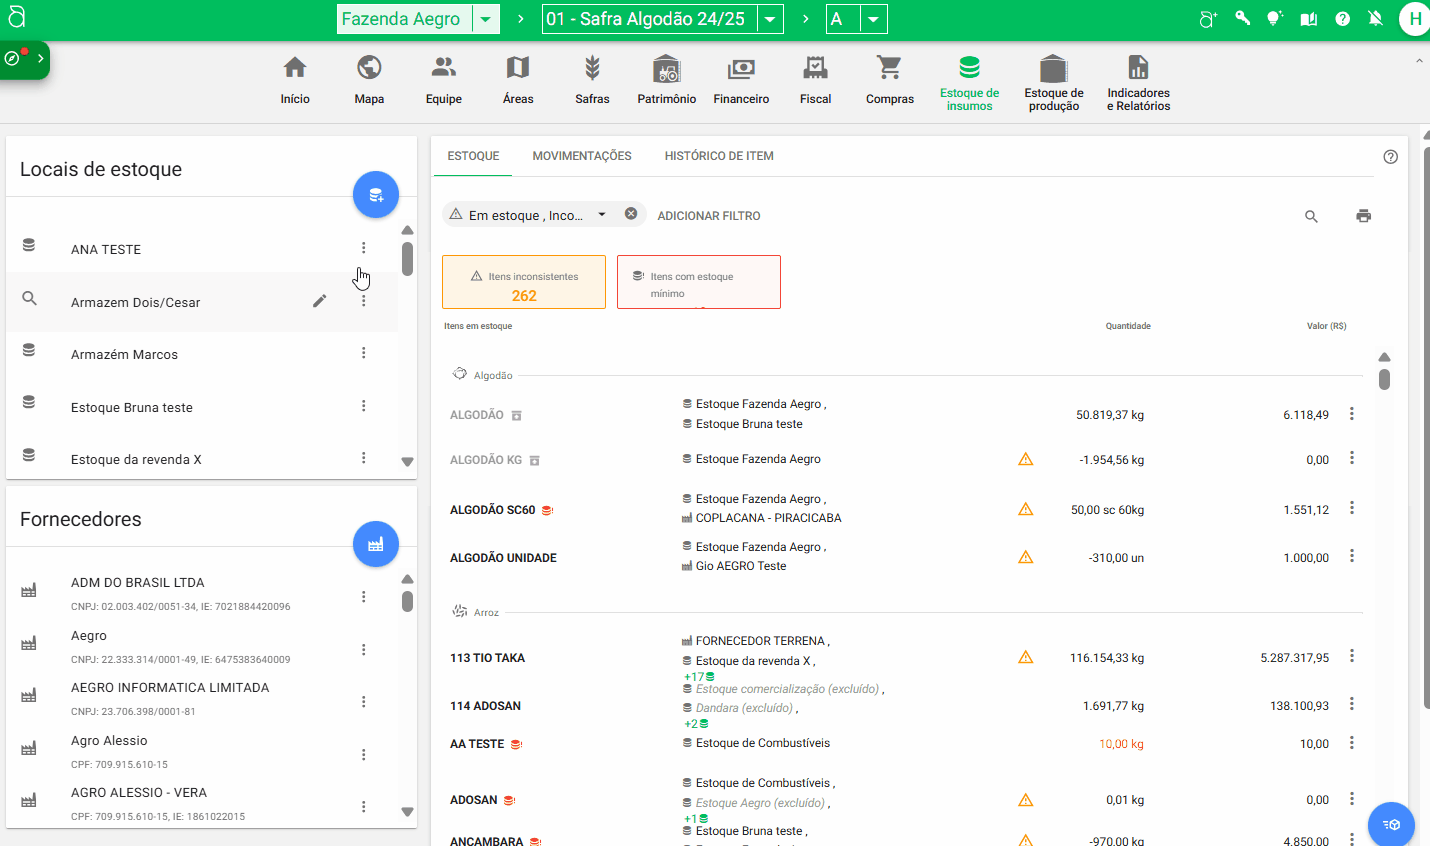Click the stock locations list scrollbar
Screen dimensions: 1430x846
point(407,258)
